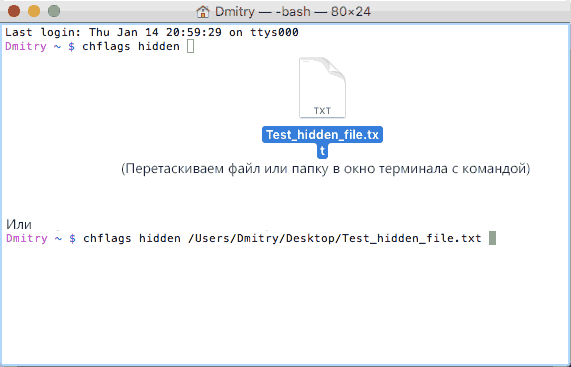Viewport: 571px width, 367px height.
Task: Click the first 'Dmitry ~ $' prompt
Action: click(40, 47)
